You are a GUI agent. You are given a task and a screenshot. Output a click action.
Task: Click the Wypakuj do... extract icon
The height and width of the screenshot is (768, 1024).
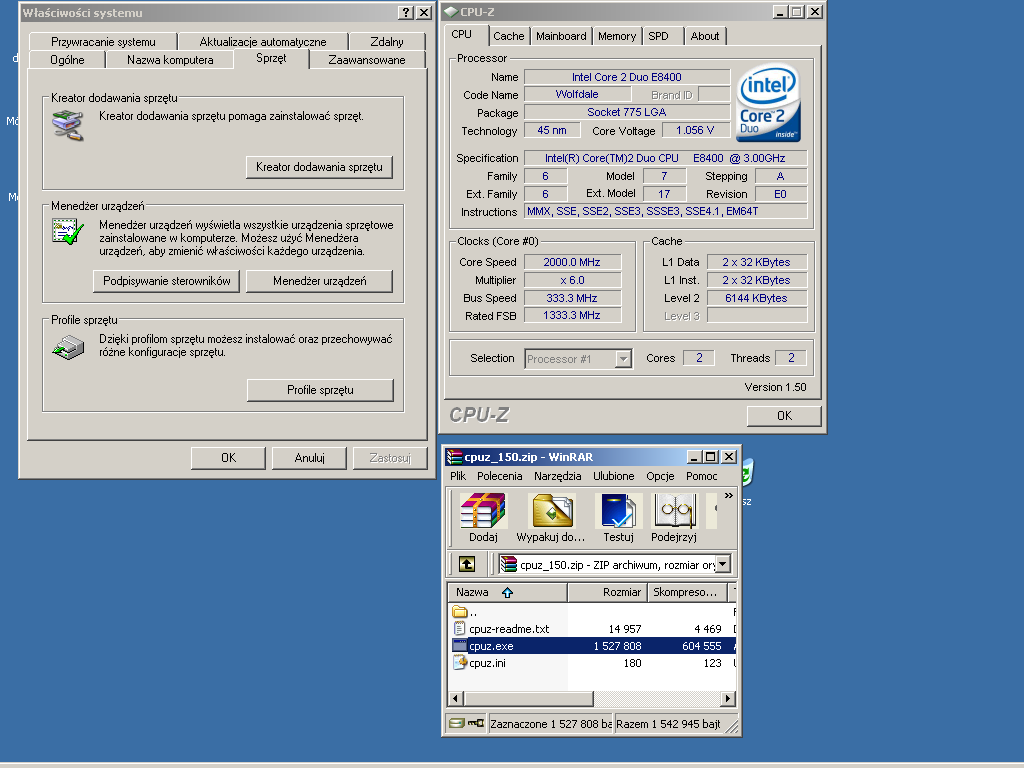[552, 510]
